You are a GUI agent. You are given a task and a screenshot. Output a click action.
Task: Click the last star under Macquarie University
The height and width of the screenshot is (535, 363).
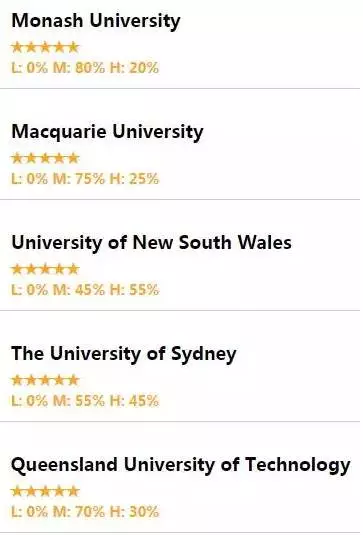point(73,158)
